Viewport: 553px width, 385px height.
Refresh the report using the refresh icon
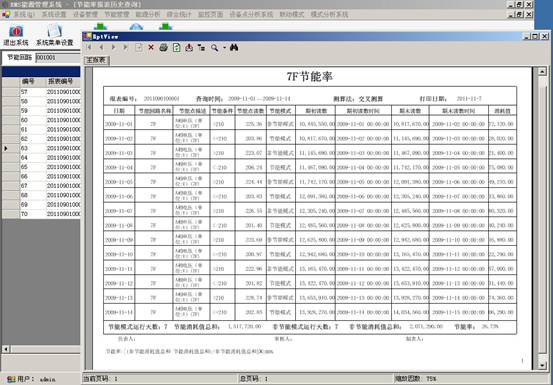[x=176, y=48]
